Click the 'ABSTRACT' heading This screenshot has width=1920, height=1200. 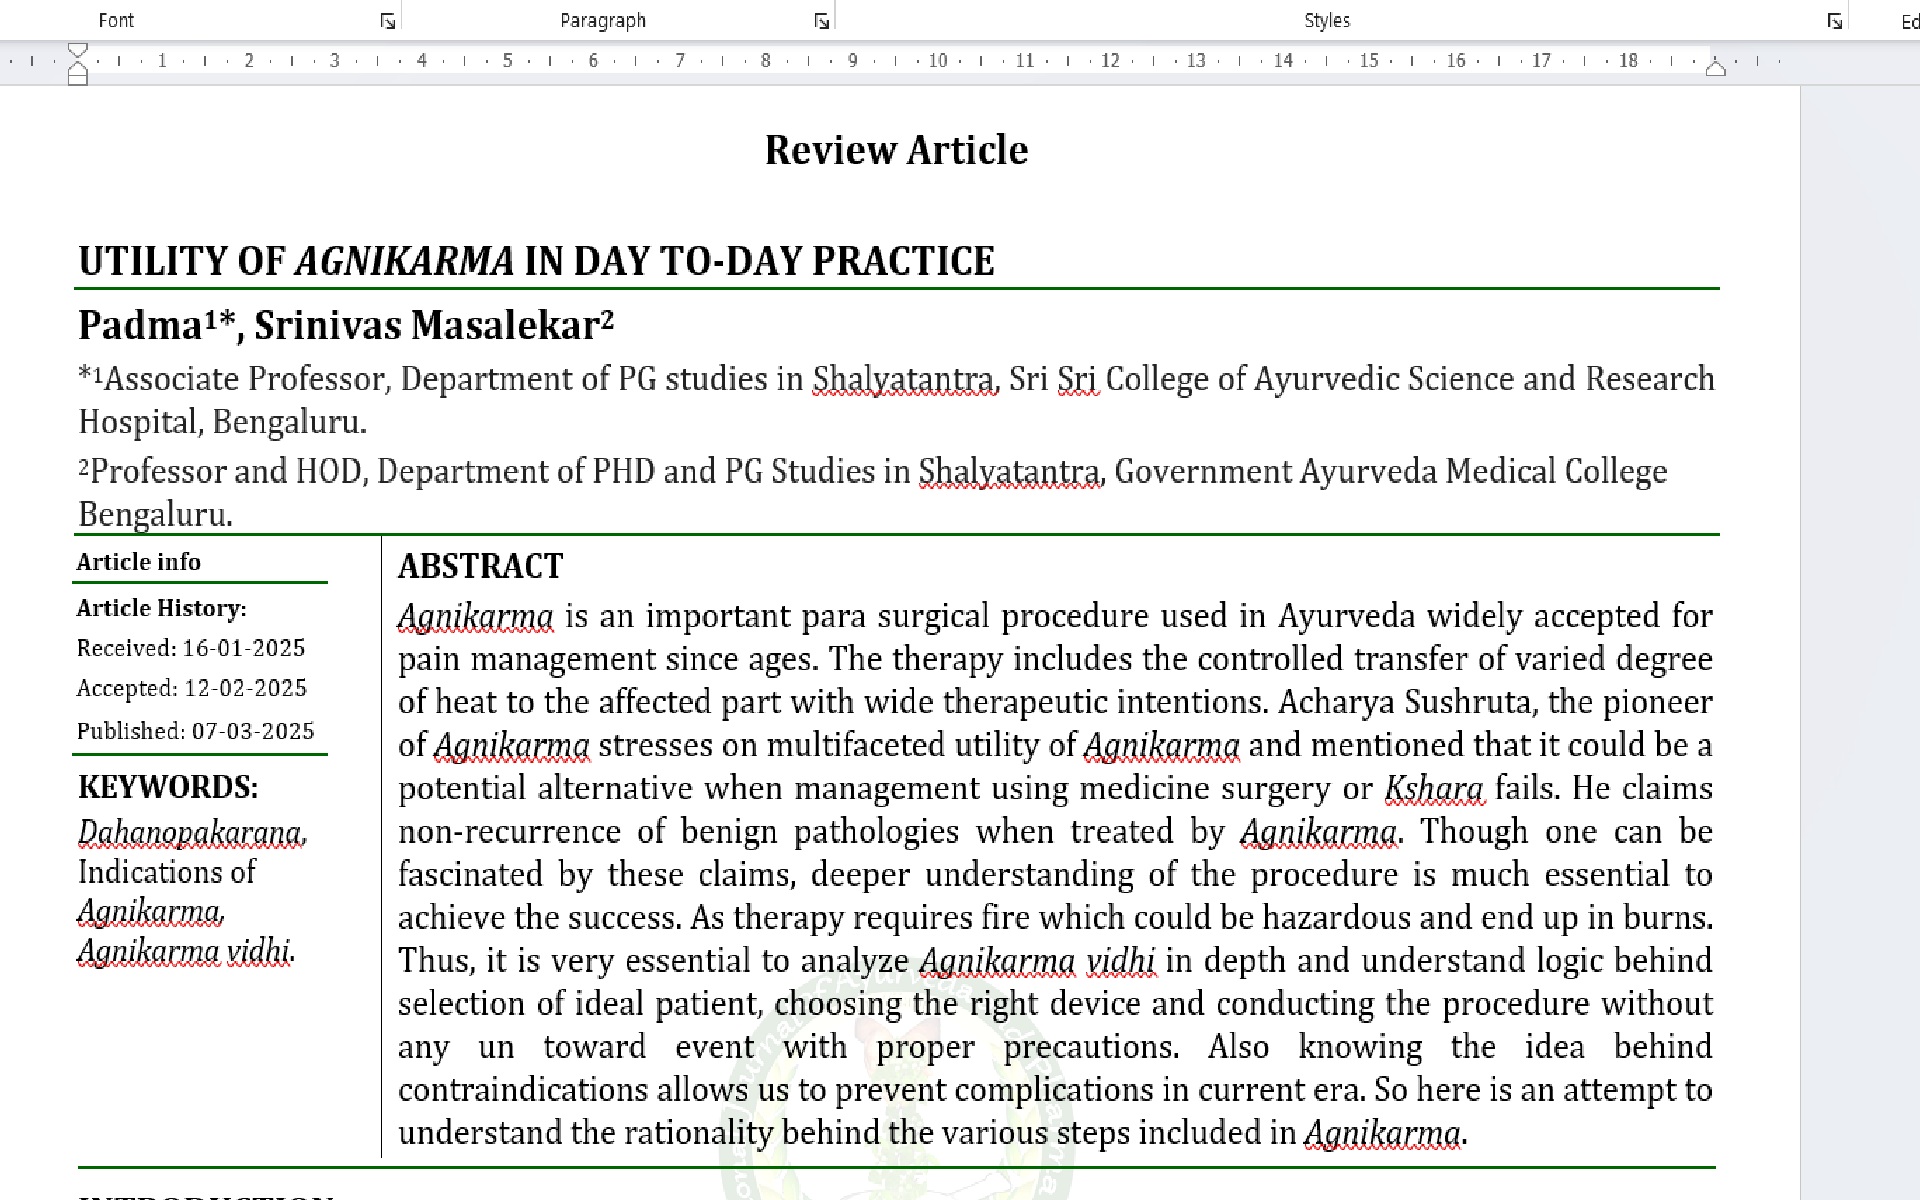[481, 566]
